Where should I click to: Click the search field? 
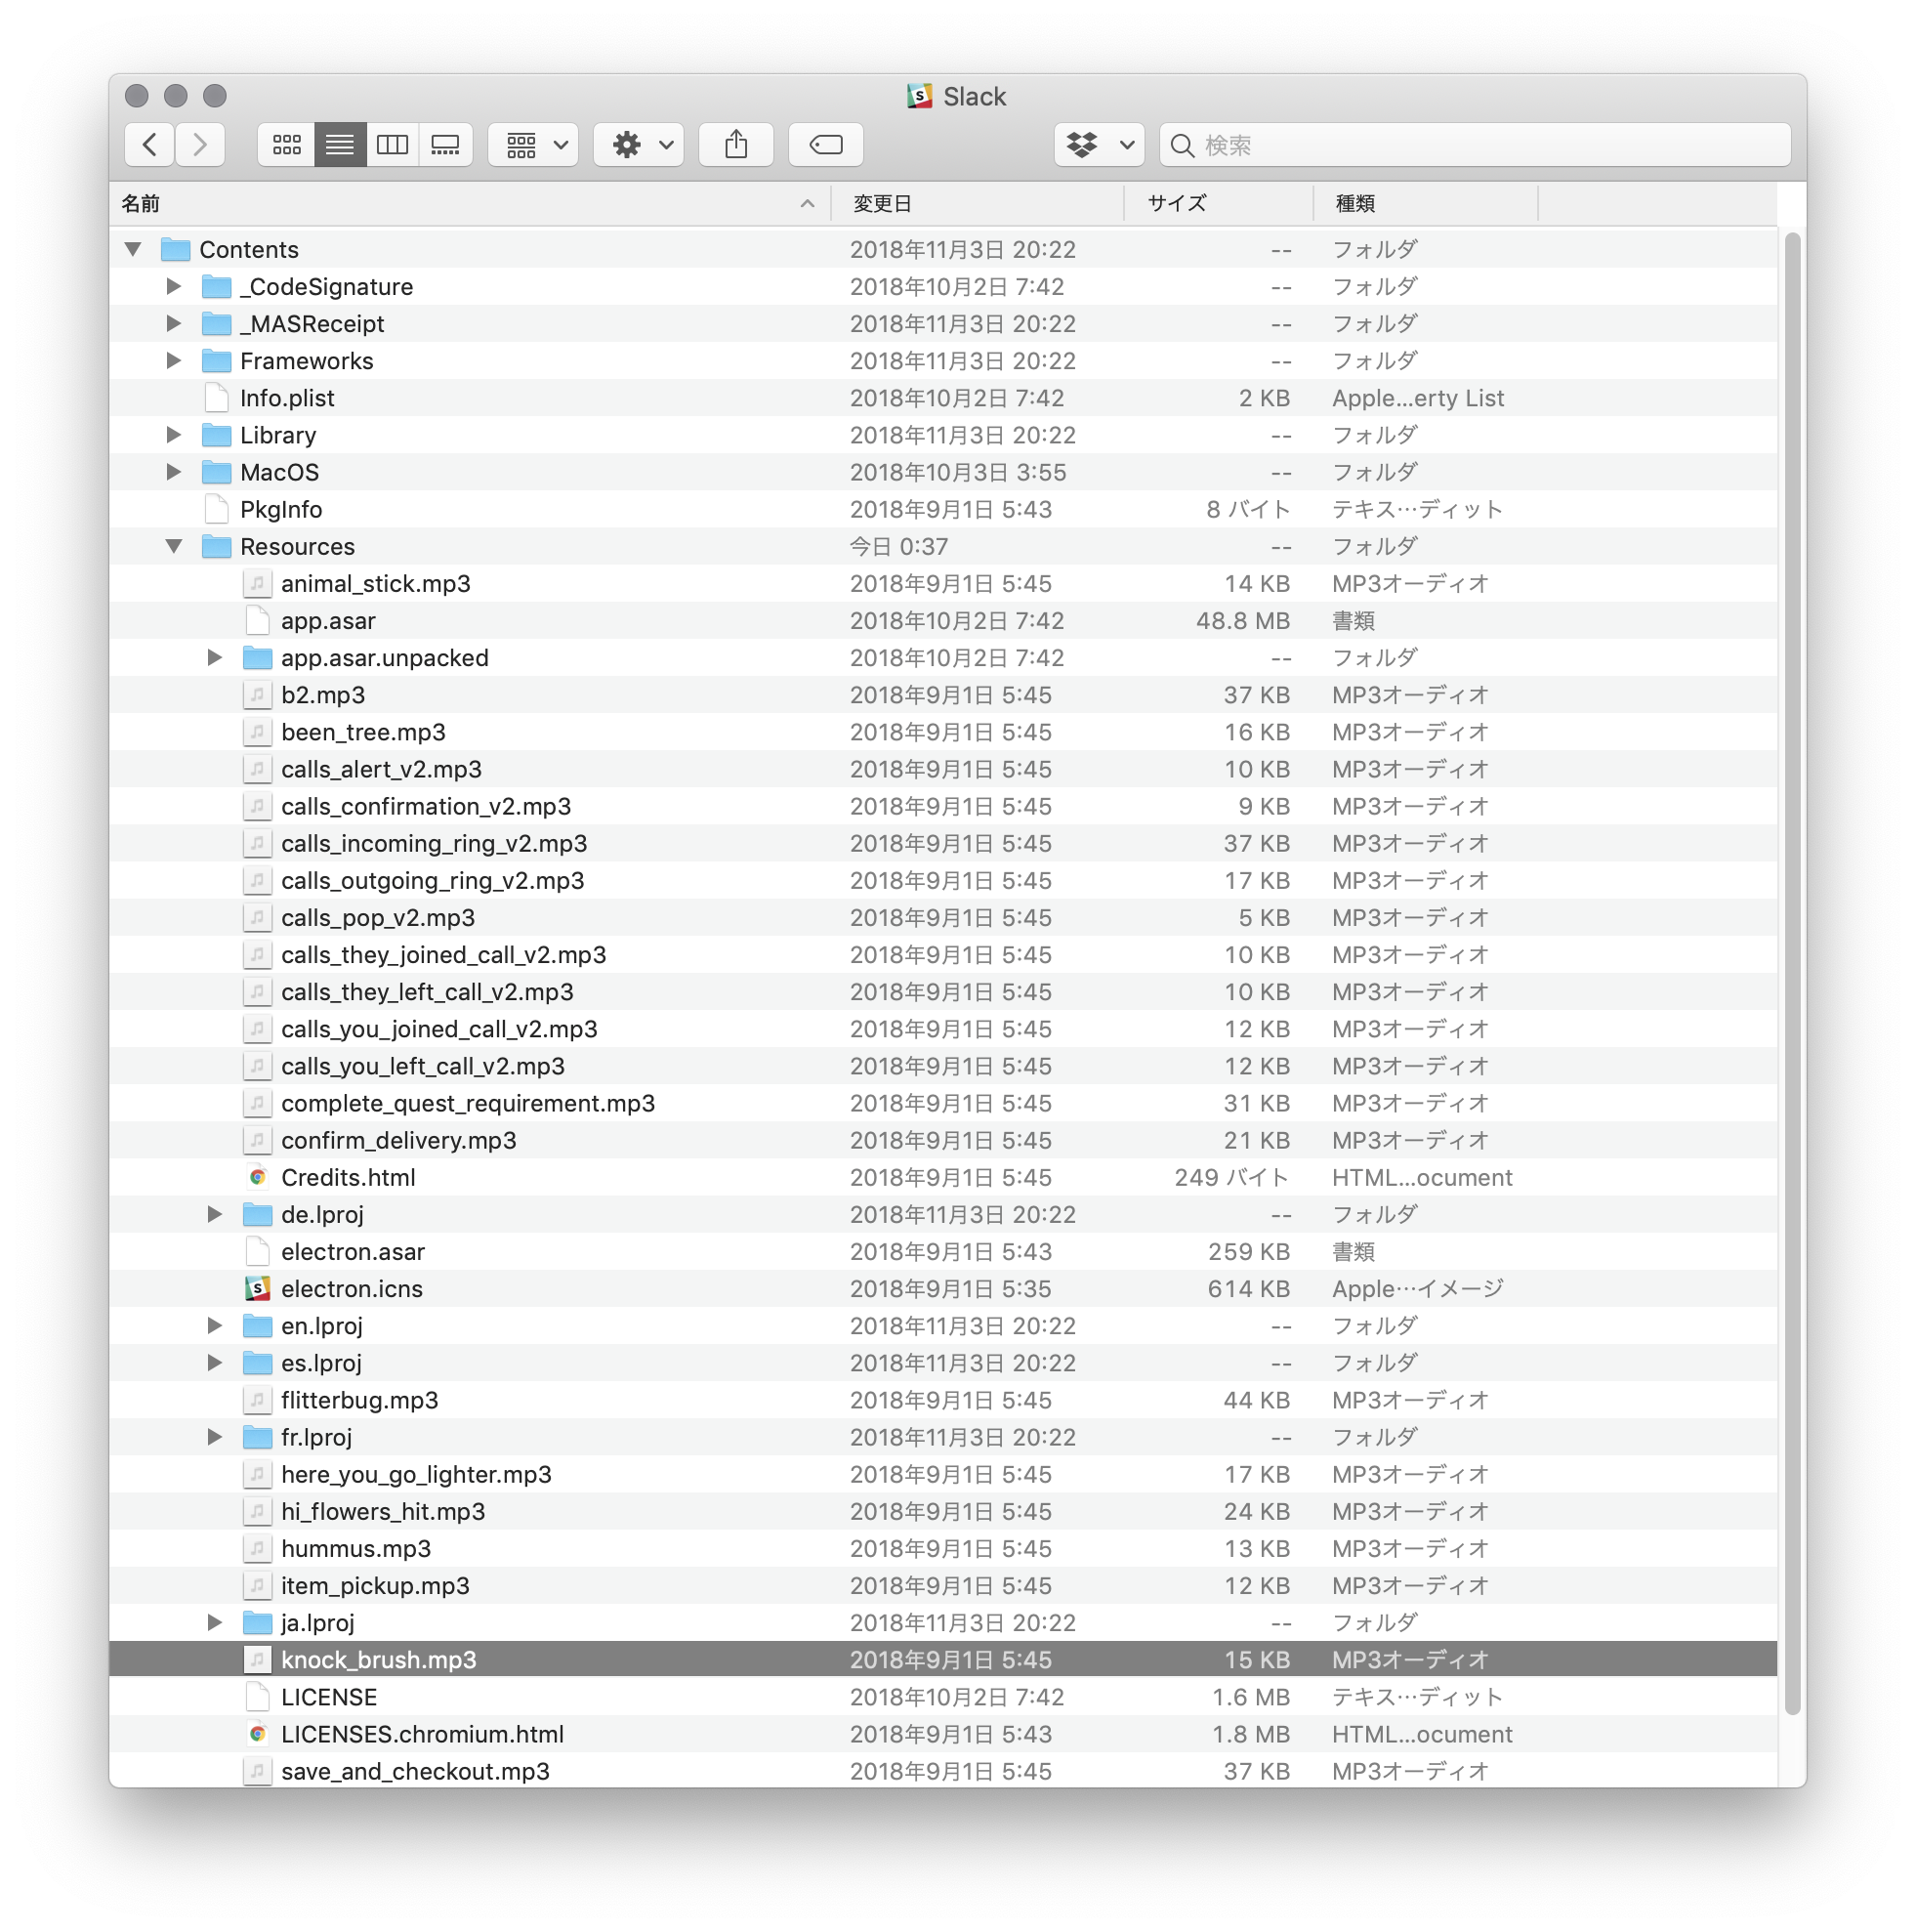tap(1476, 145)
